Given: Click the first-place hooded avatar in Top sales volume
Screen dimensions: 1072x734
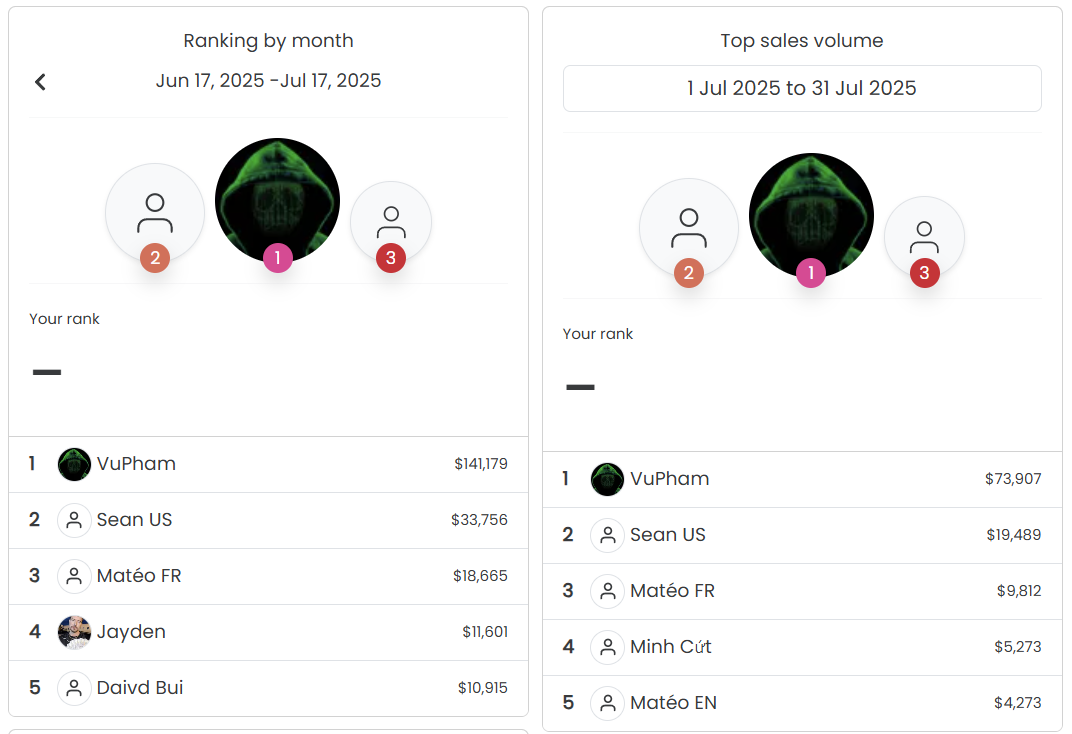Looking at the screenshot, I should pyautogui.click(x=812, y=215).
